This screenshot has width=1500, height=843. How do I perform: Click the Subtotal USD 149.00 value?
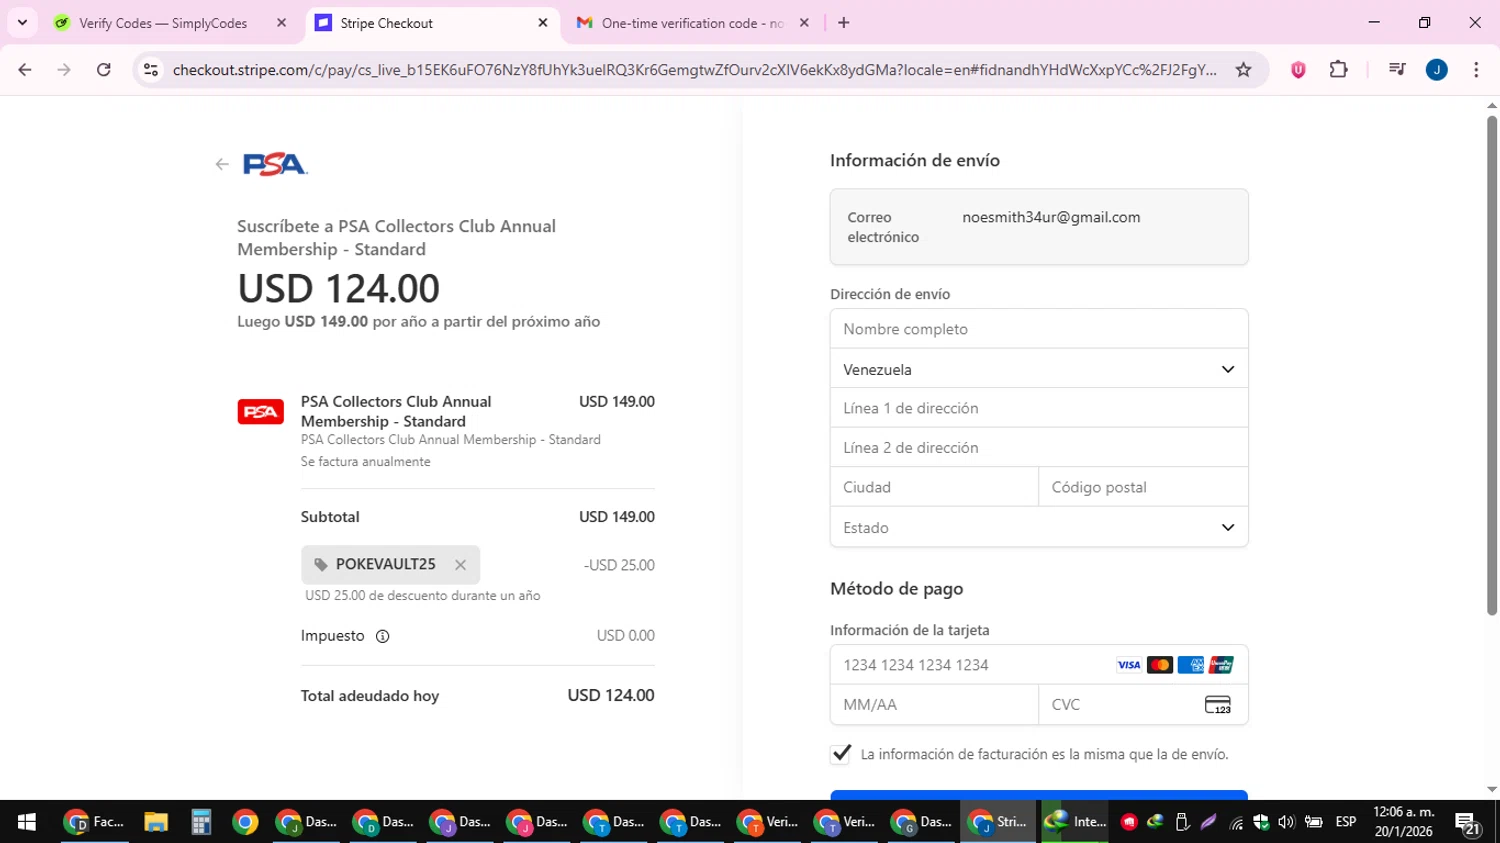(x=617, y=517)
